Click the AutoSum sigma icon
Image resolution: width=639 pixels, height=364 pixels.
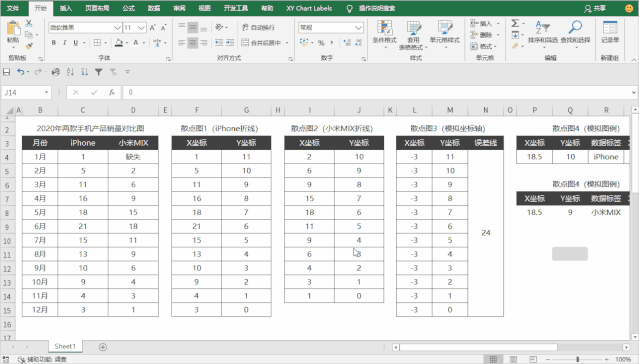pyautogui.click(x=516, y=23)
